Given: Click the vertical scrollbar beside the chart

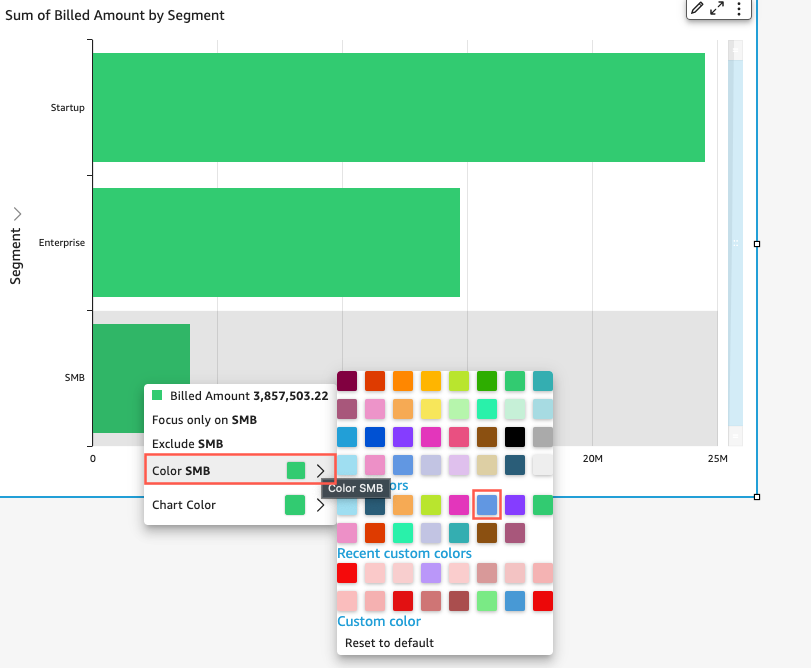Looking at the screenshot, I should pyautogui.click(x=735, y=240).
